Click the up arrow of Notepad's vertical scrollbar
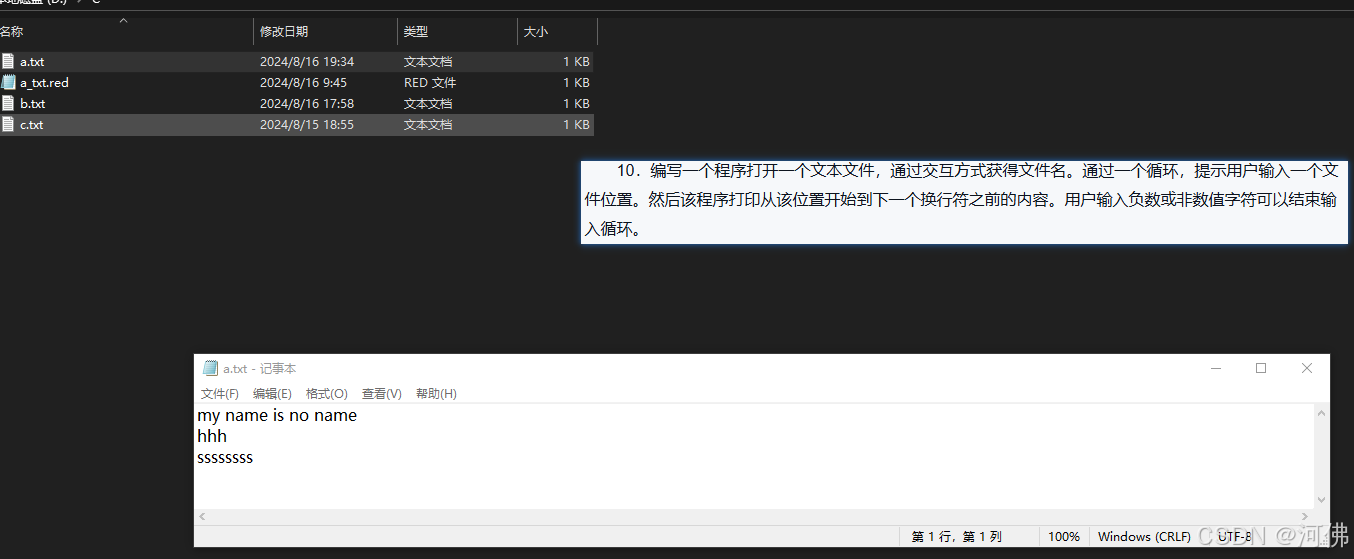 click(x=1322, y=412)
